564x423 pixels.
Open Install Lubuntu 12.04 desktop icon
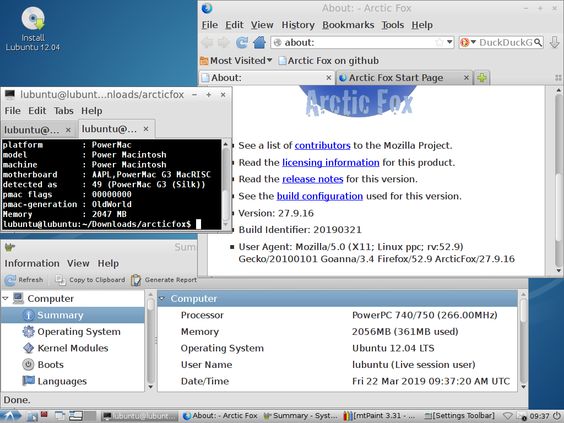33,29
